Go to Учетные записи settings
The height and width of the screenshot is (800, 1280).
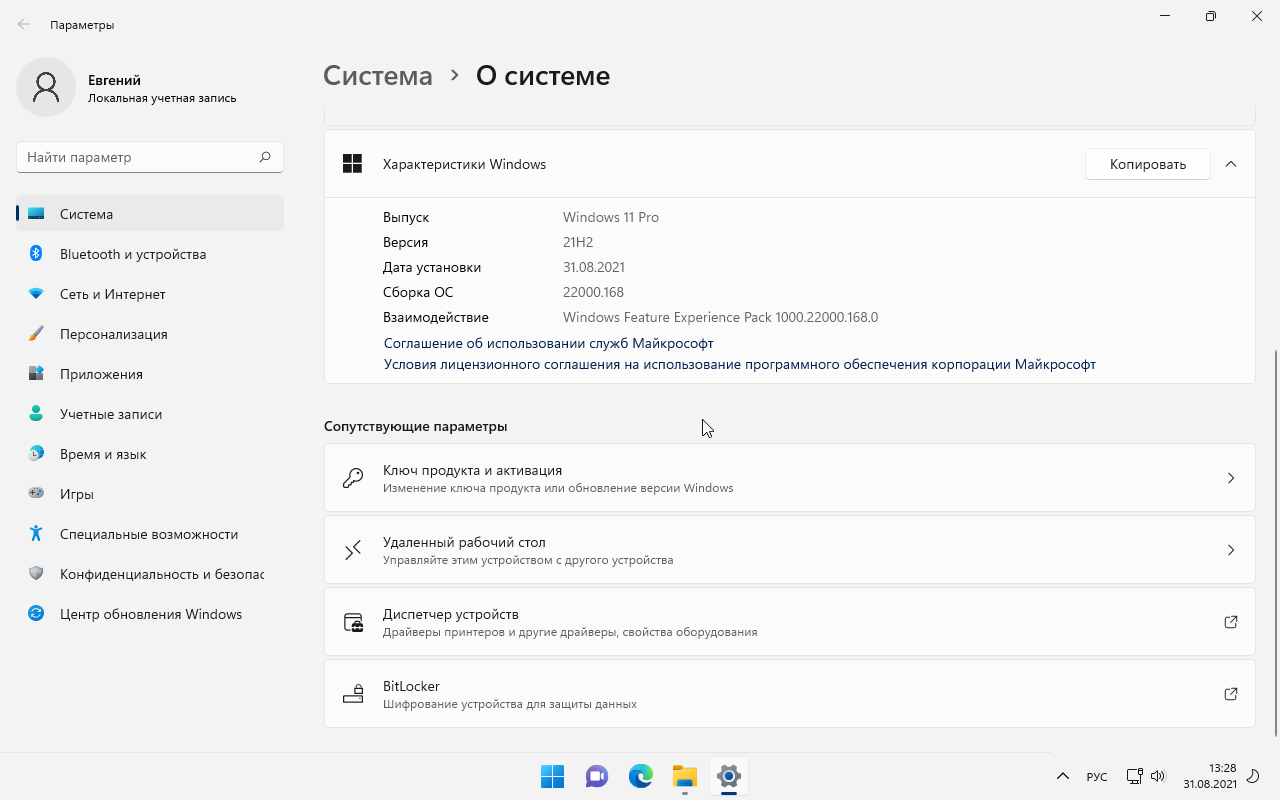pyautogui.click(x=150, y=414)
